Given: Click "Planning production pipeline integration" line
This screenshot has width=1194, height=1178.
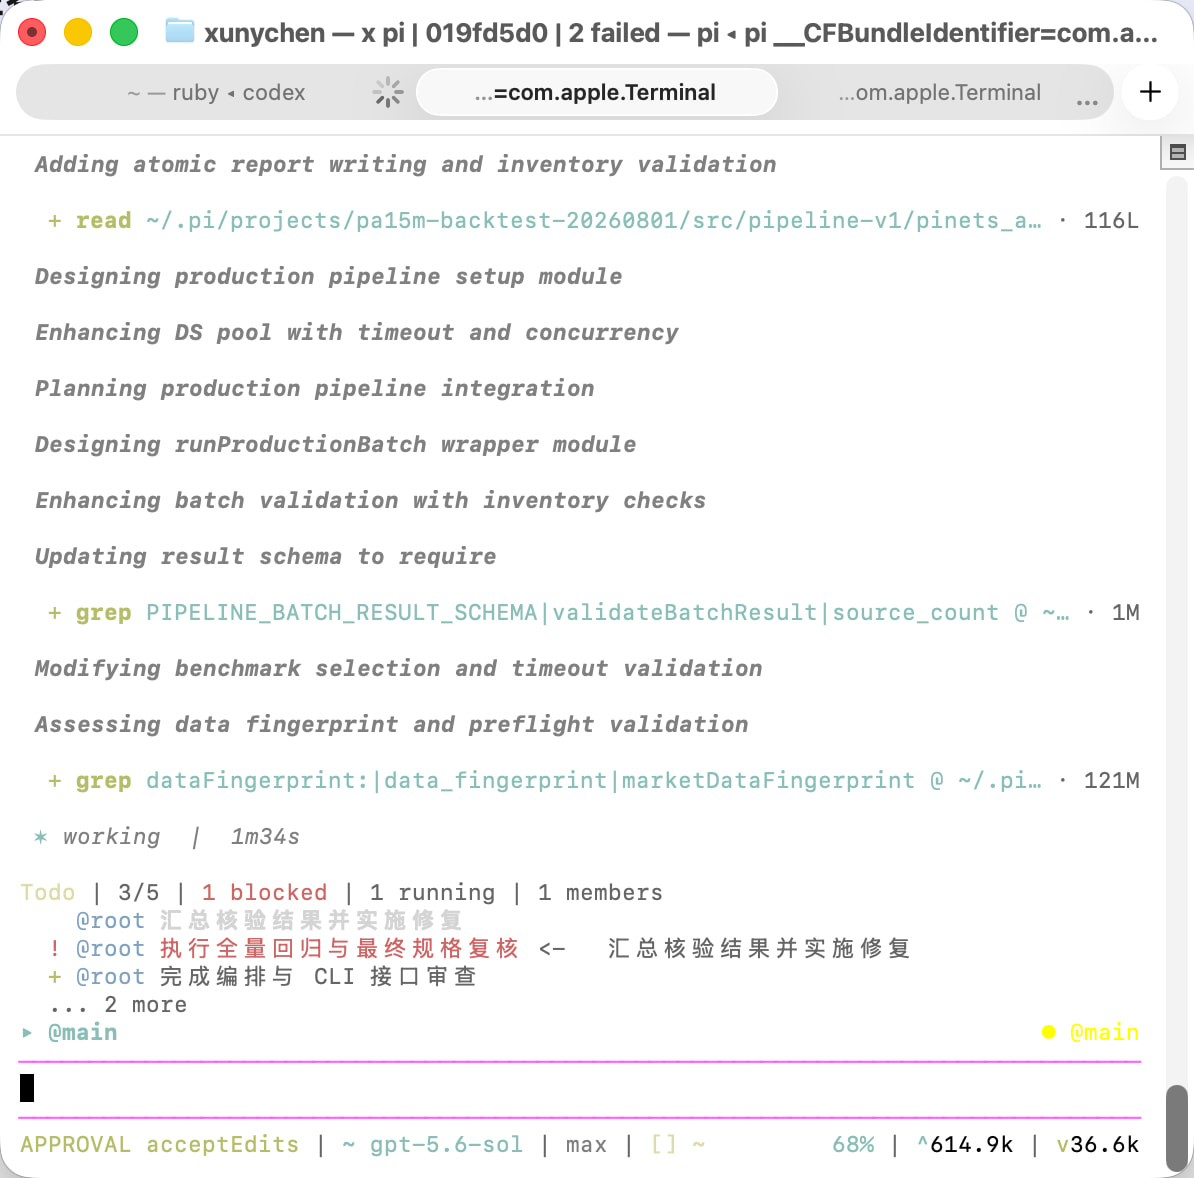Looking at the screenshot, I should click(314, 388).
